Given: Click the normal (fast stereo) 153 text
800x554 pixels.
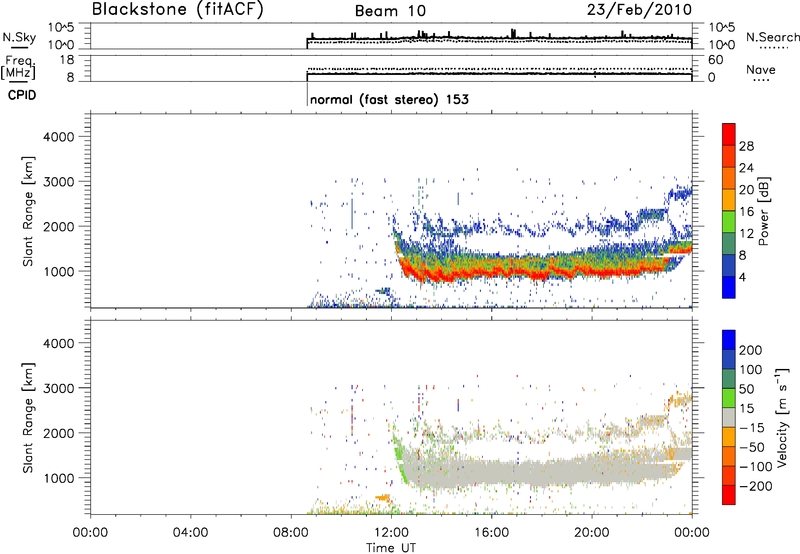Looking at the screenshot, I should click(x=389, y=99).
